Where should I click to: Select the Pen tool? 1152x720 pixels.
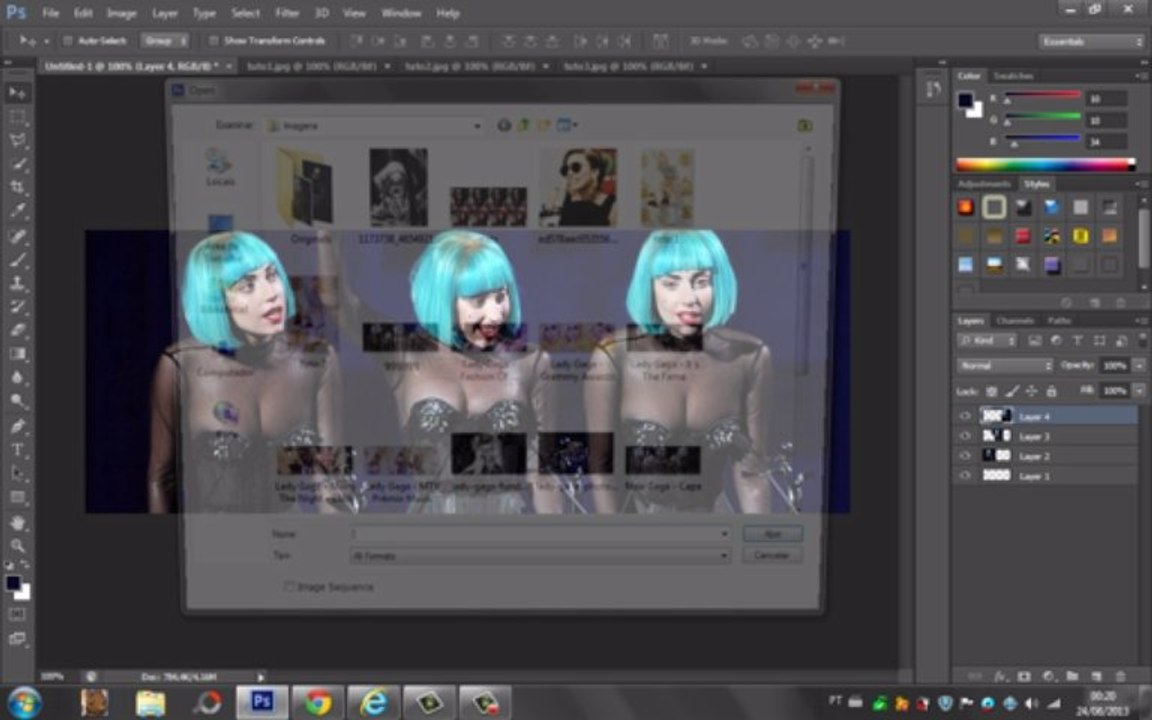click(18, 425)
